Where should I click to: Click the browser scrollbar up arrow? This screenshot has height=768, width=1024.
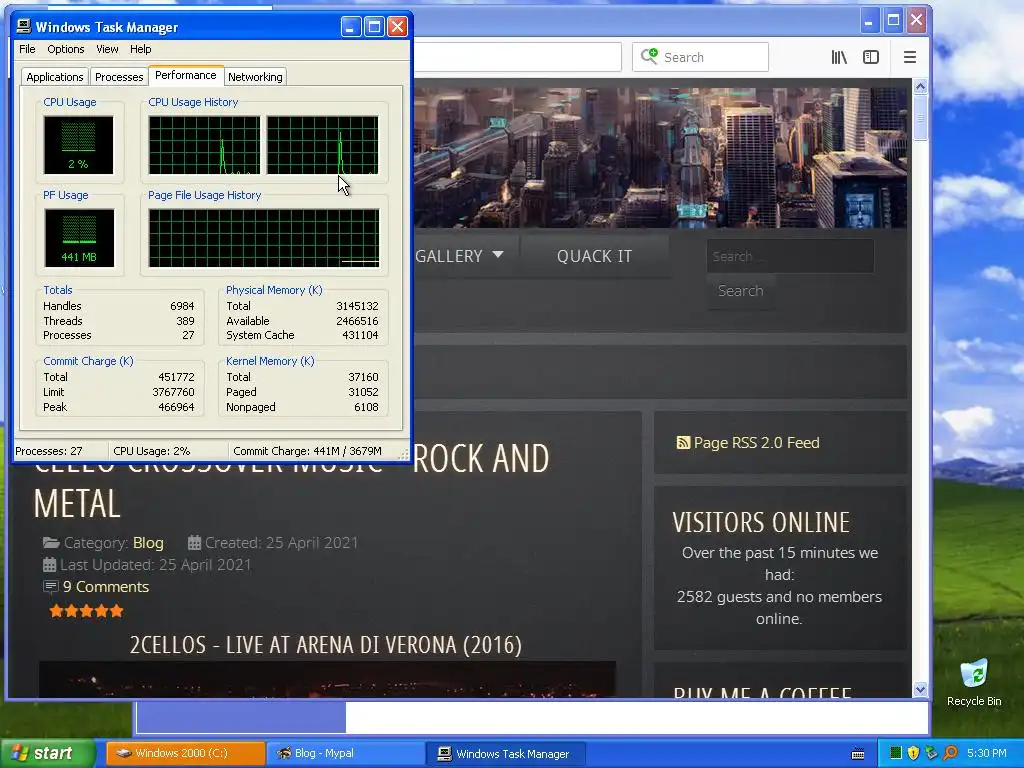coord(920,86)
